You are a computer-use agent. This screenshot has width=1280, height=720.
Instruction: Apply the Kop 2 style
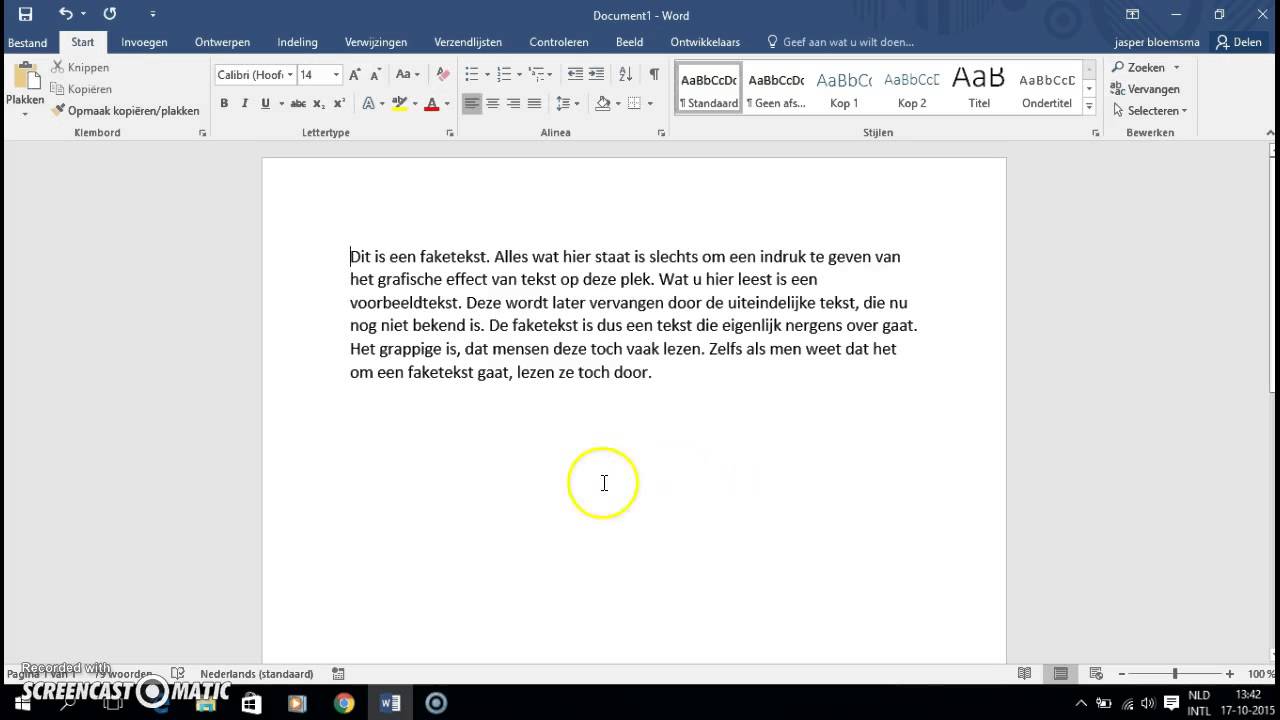(912, 89)
